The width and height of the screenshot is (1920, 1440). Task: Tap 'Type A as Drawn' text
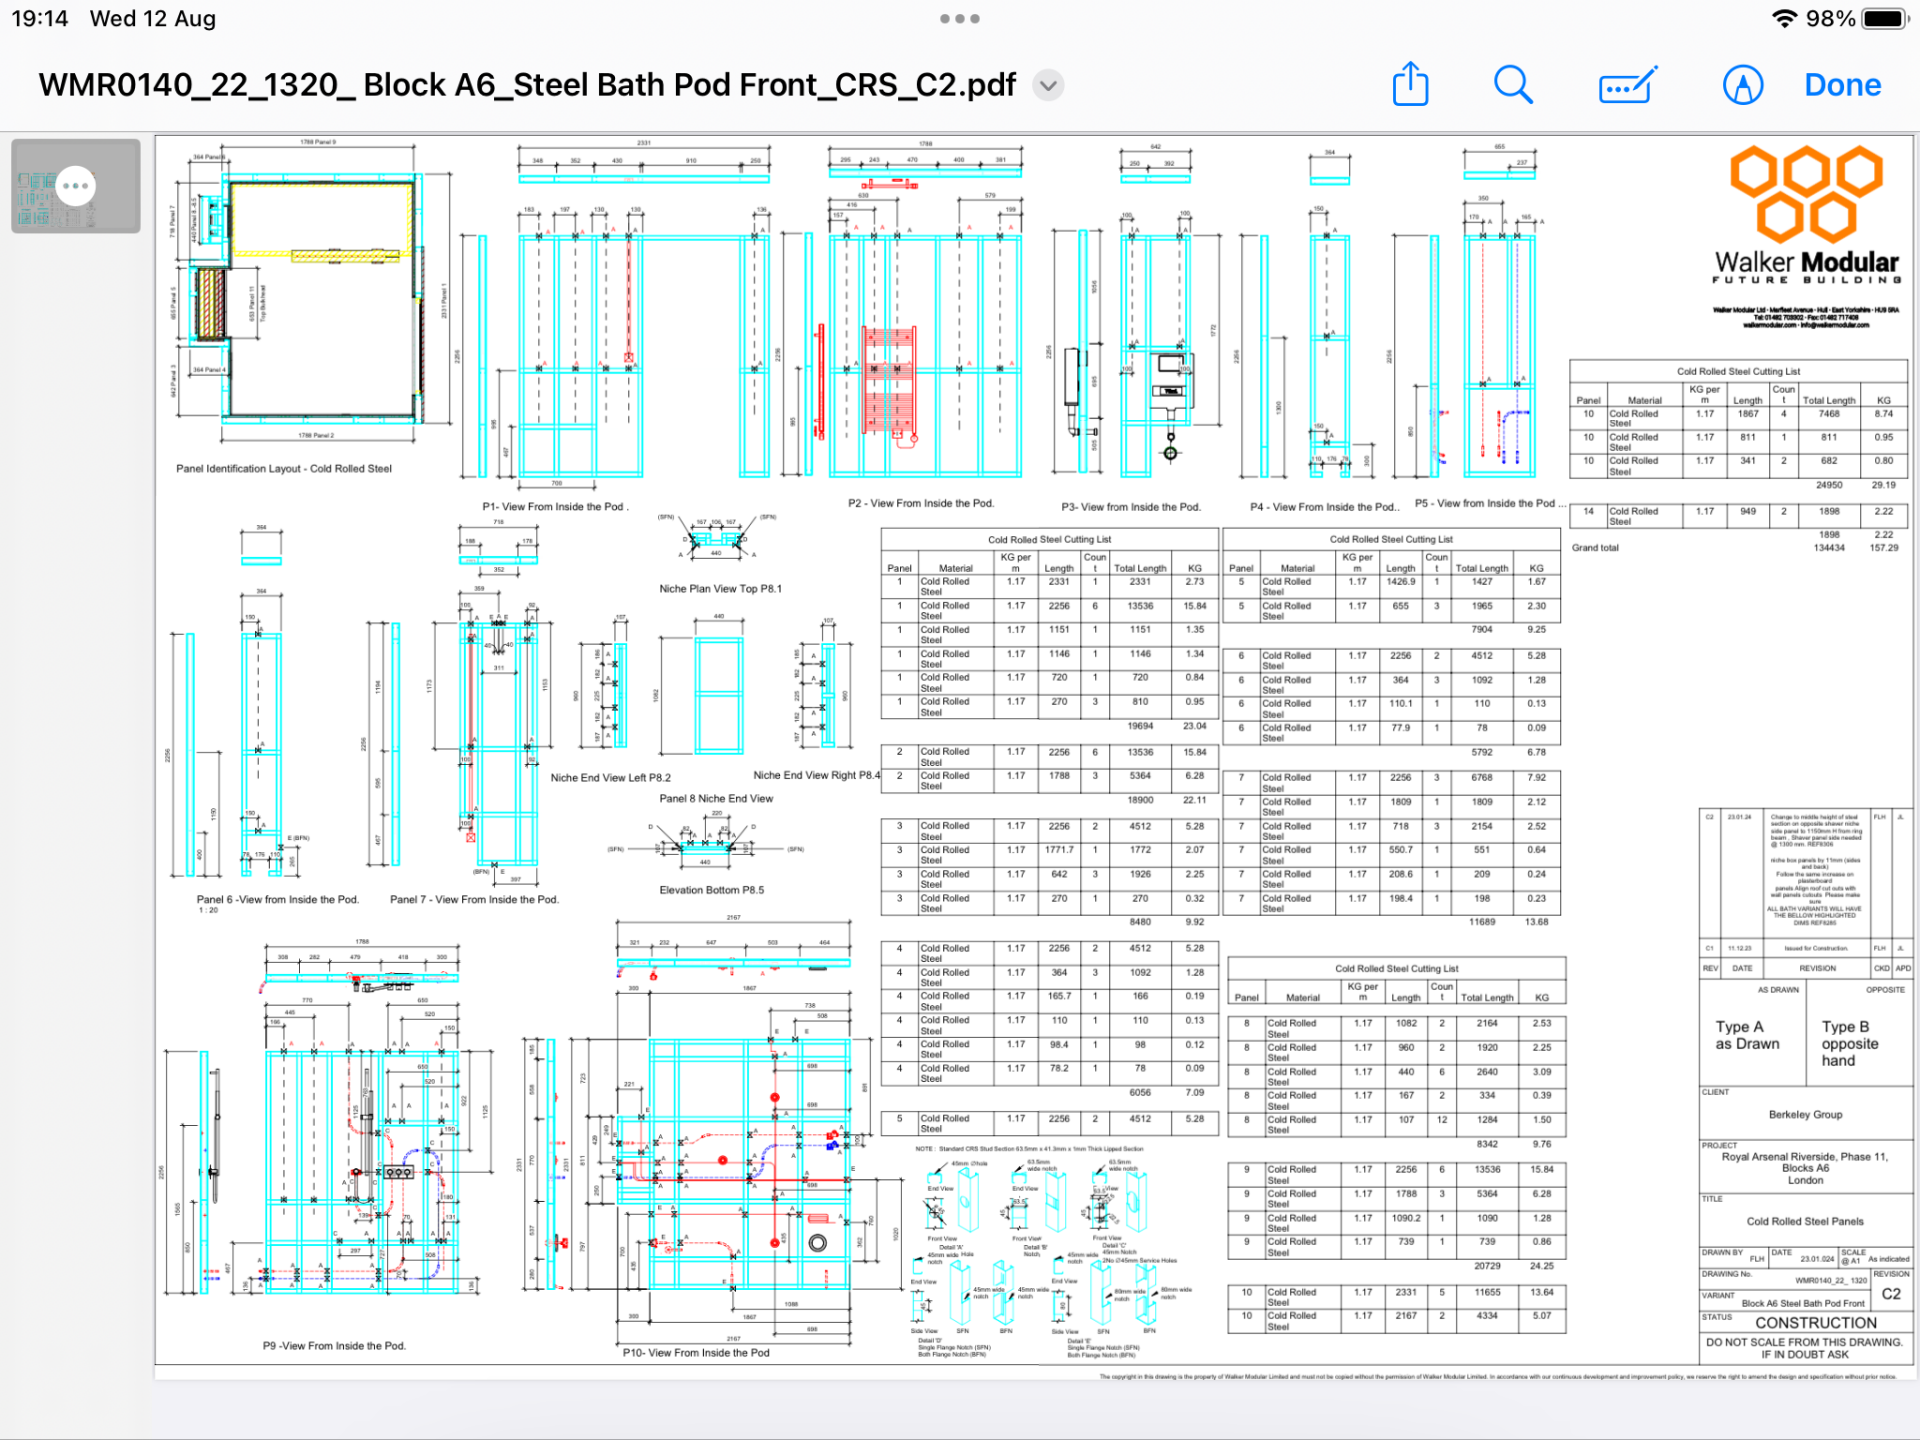pyautogui.click(x=1747, y=1035)
